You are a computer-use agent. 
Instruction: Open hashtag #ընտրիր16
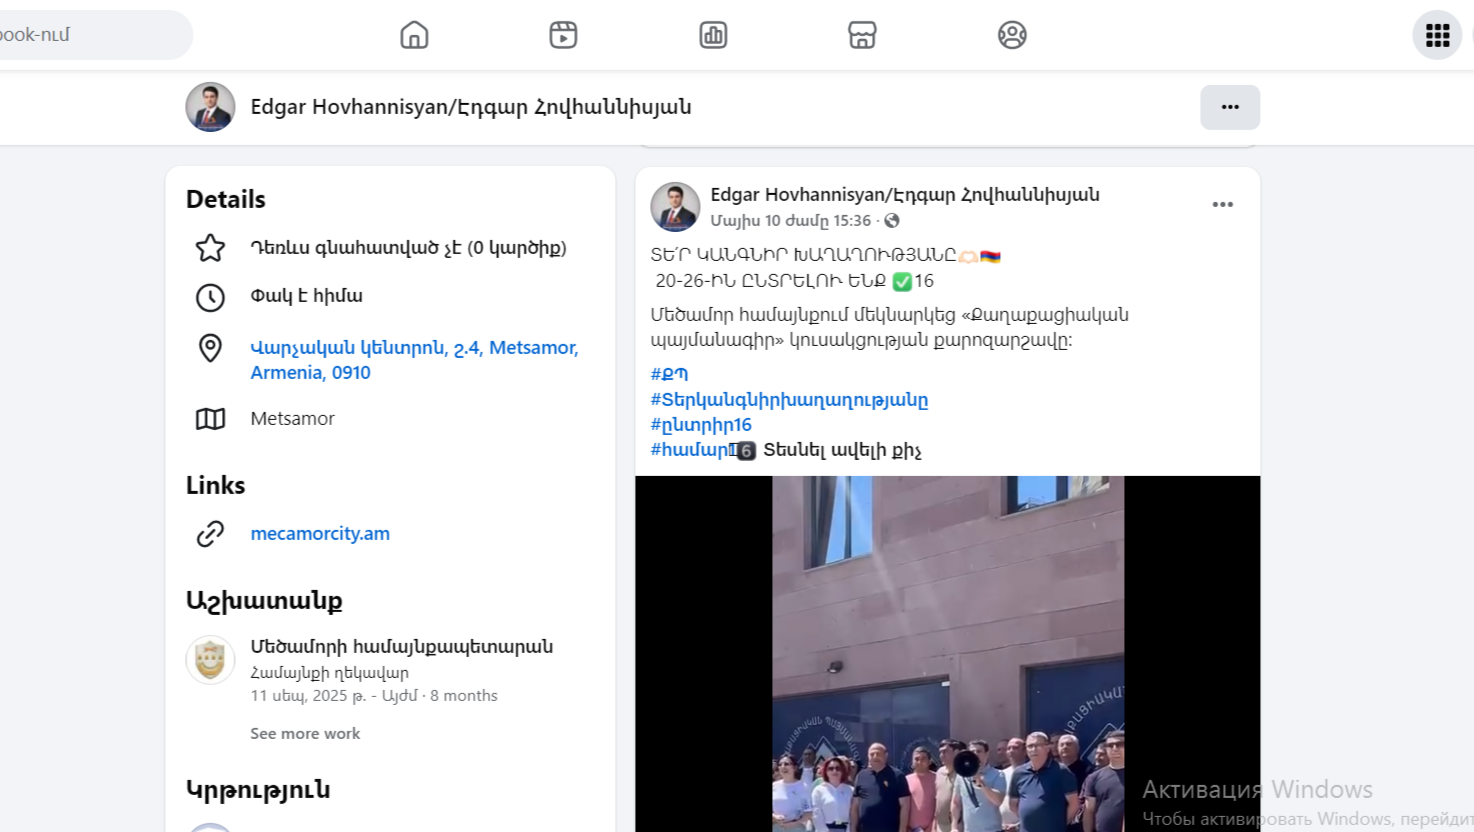[x=701, y=424]
